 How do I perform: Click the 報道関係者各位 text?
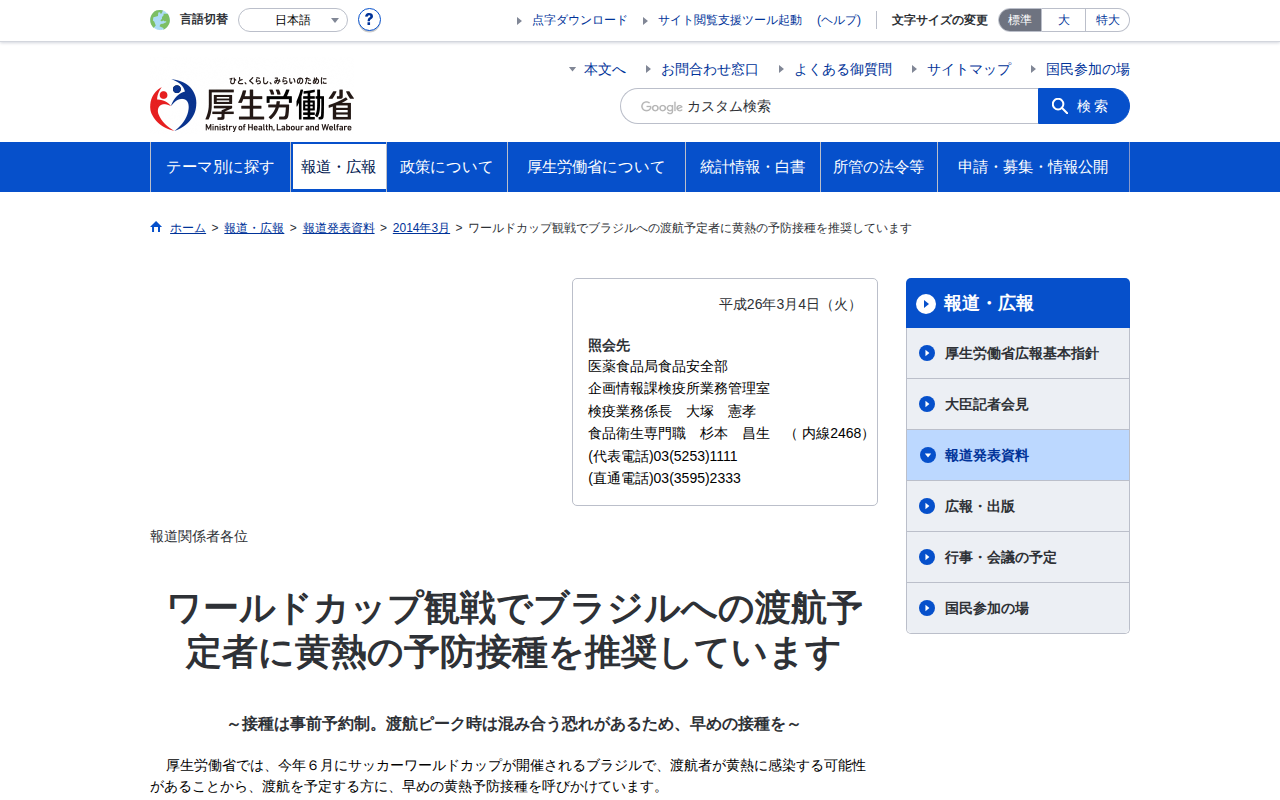199,536
